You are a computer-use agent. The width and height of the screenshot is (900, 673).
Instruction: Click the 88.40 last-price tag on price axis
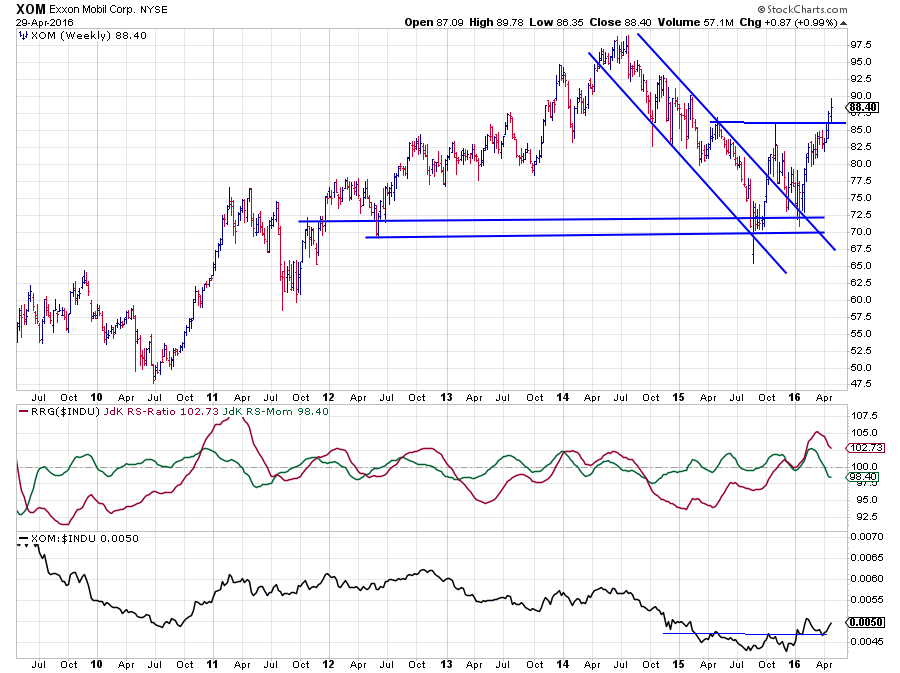863,107
